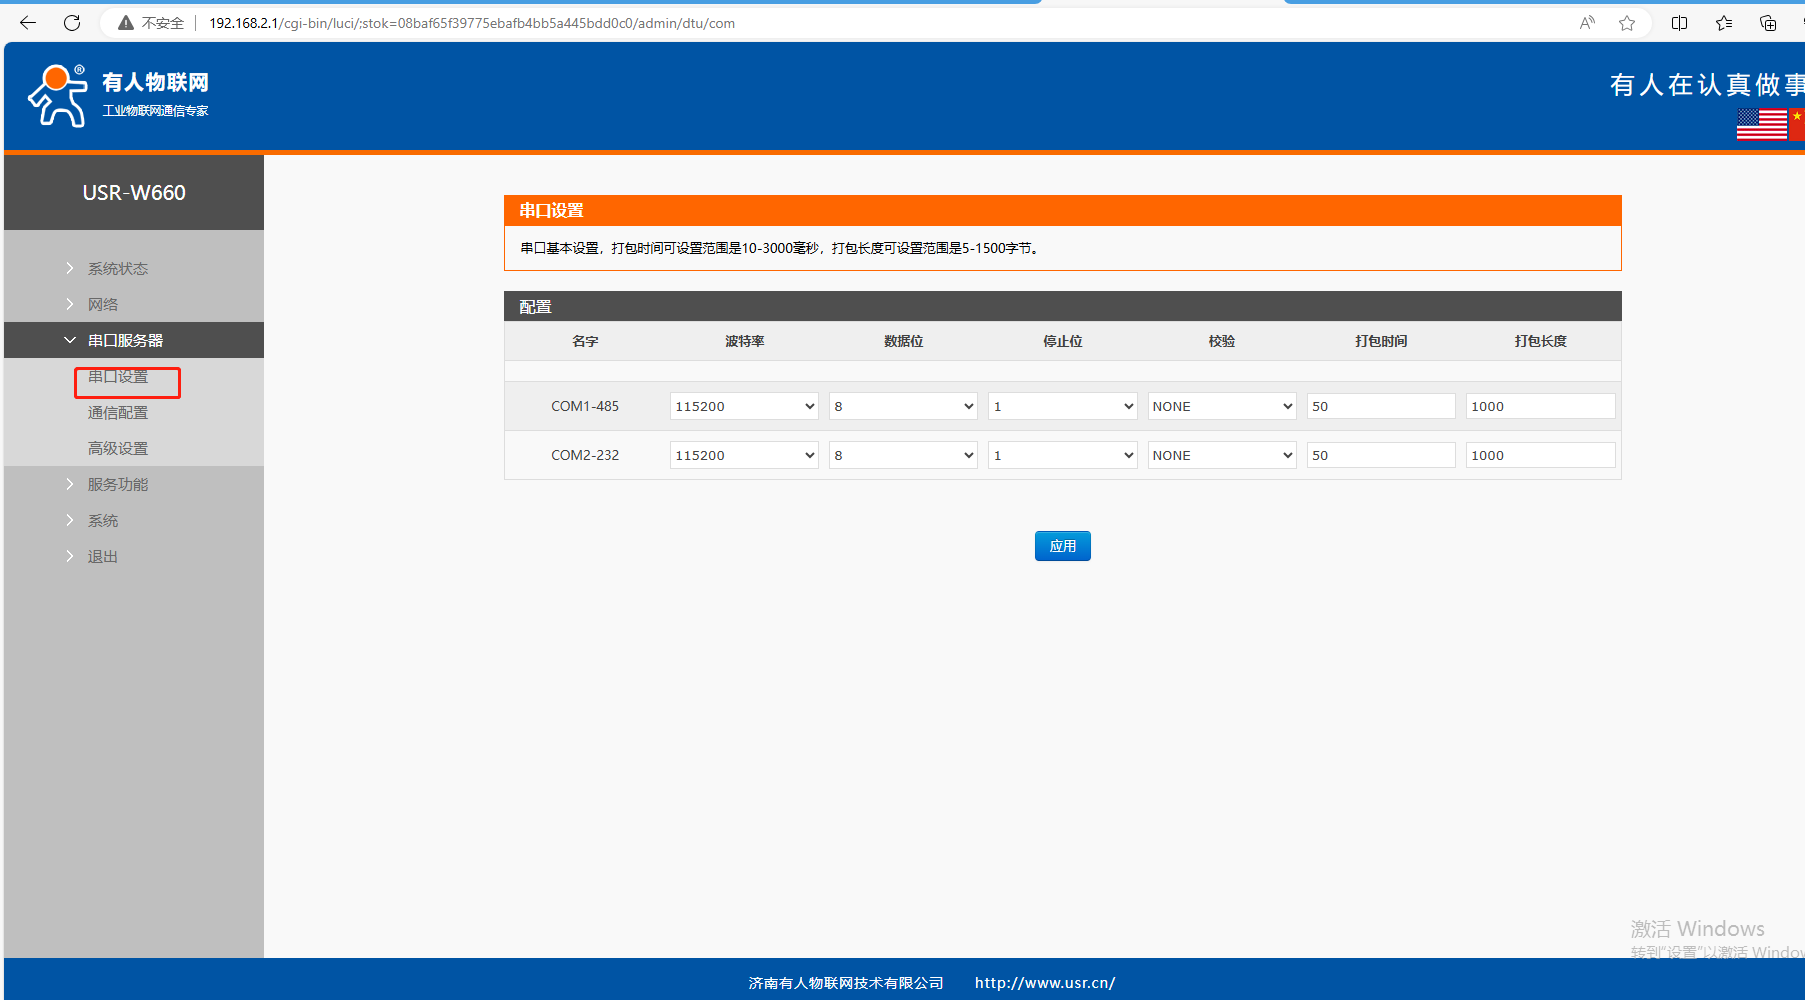
Task: Open COM1-485 baud rate dropdown
Action: click(744, 406)
